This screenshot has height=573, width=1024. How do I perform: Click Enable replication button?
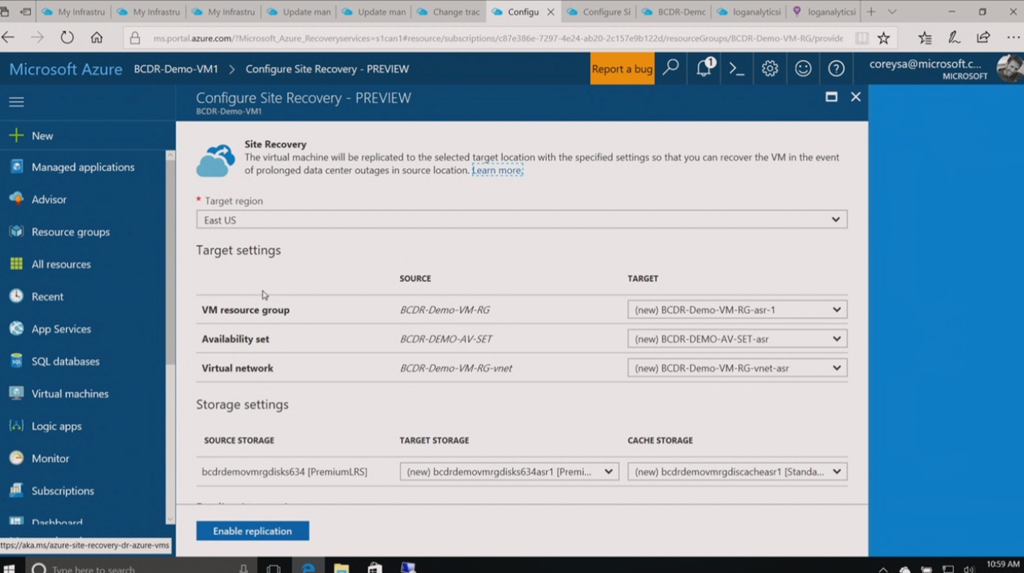(252, 531)
